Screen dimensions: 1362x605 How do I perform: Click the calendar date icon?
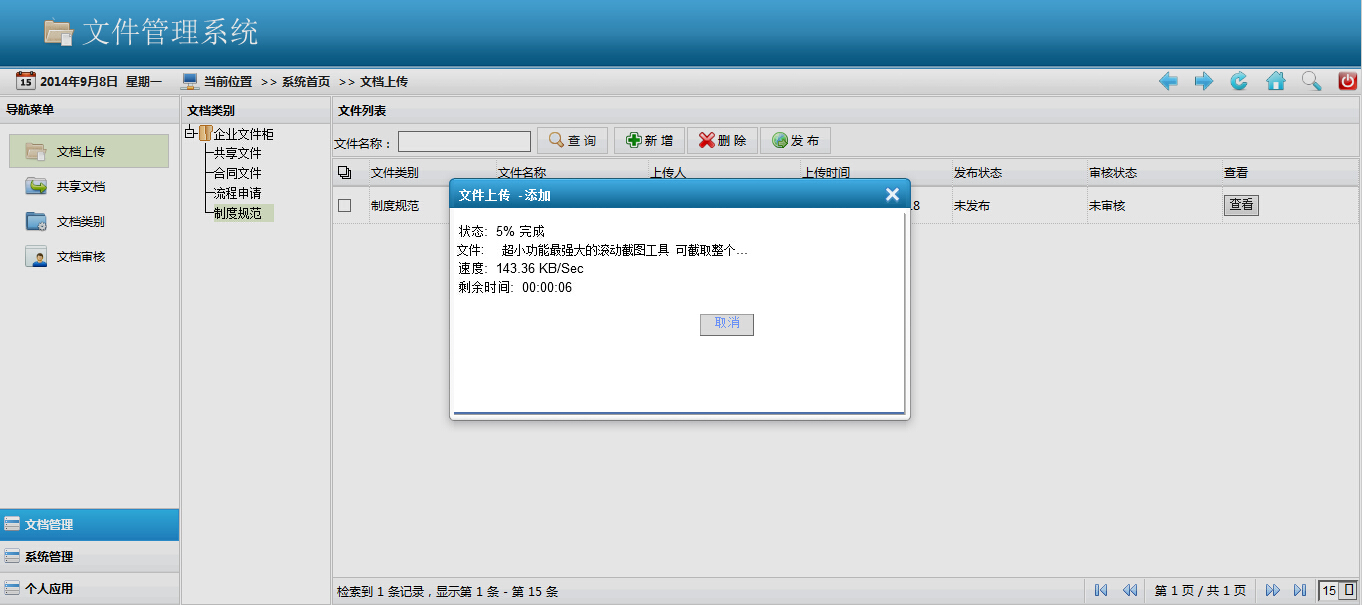click(x=26, y=81)
